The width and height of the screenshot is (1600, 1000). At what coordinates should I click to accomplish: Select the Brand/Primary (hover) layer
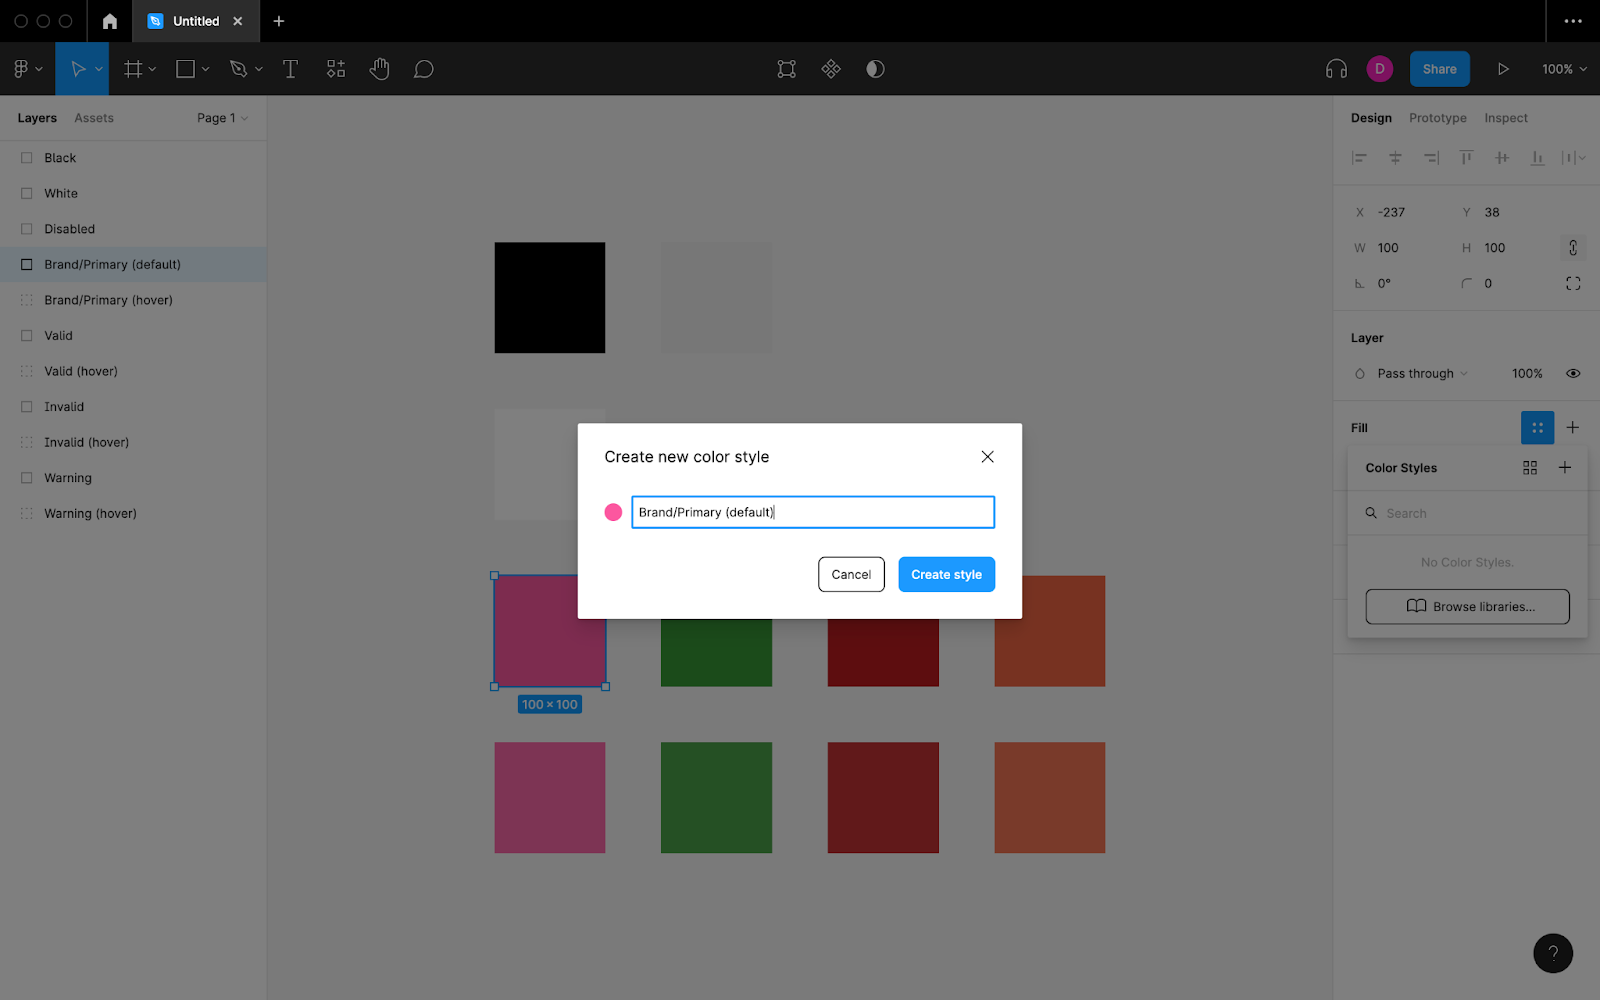(x=133, y=300)
